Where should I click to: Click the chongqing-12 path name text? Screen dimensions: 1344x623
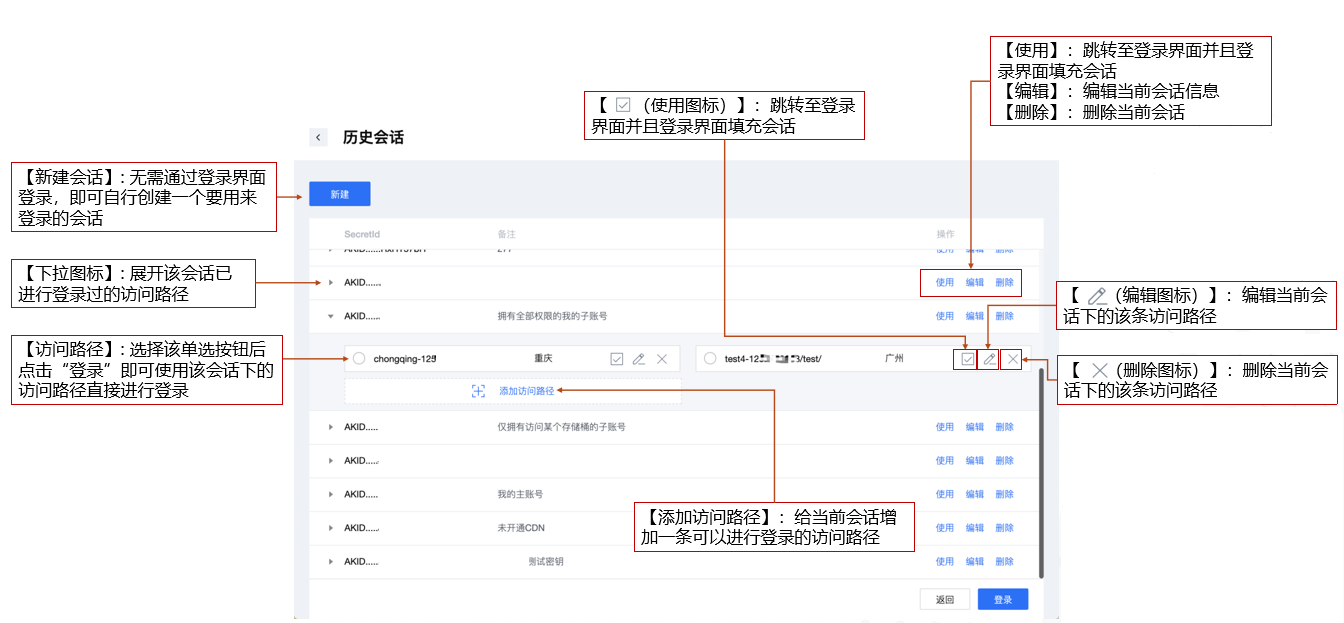point(406,358)
